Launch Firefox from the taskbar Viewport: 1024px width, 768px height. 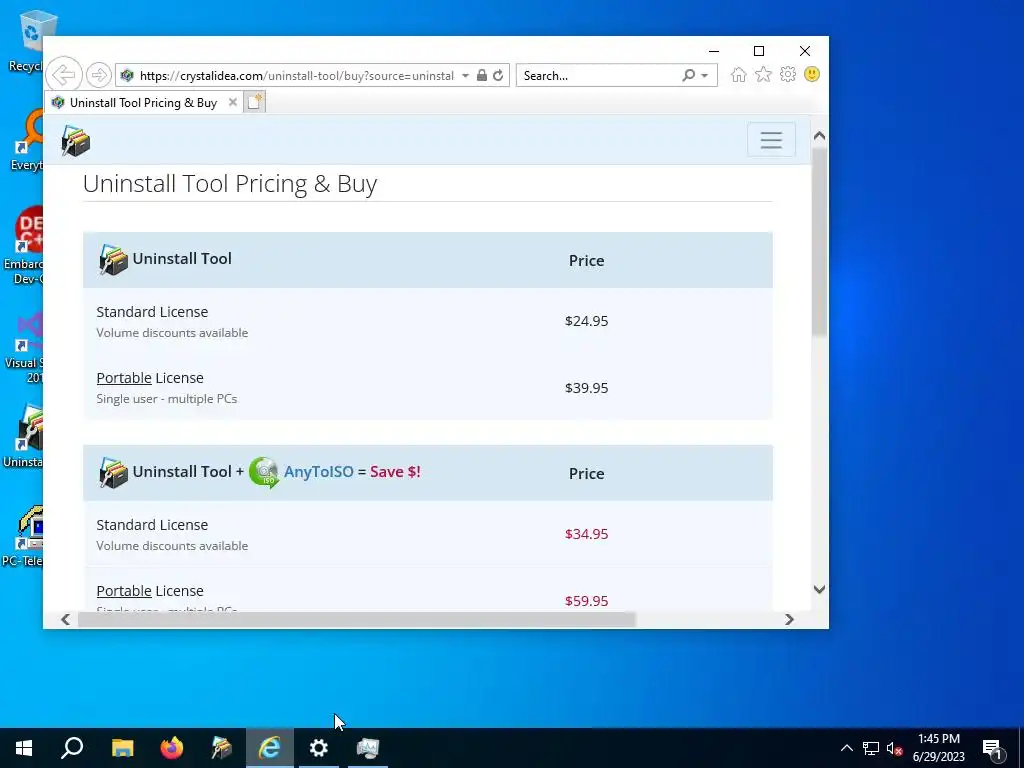click(x=172, y=748)
